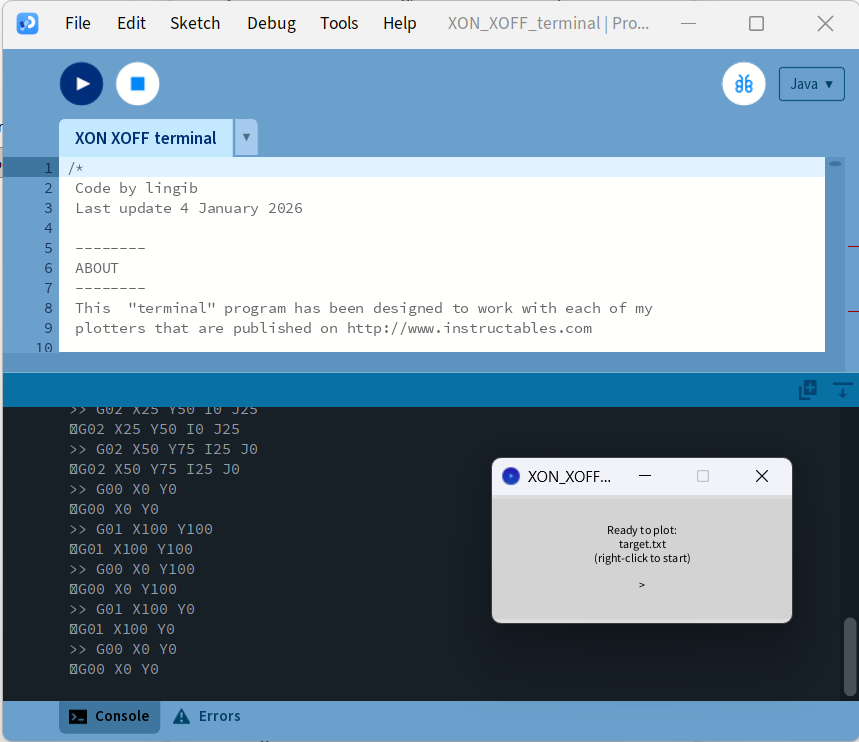The height and width of the screenshot is (742, 859).
Task: Open the Java mode dropdown
Action: tap(811, 84)
